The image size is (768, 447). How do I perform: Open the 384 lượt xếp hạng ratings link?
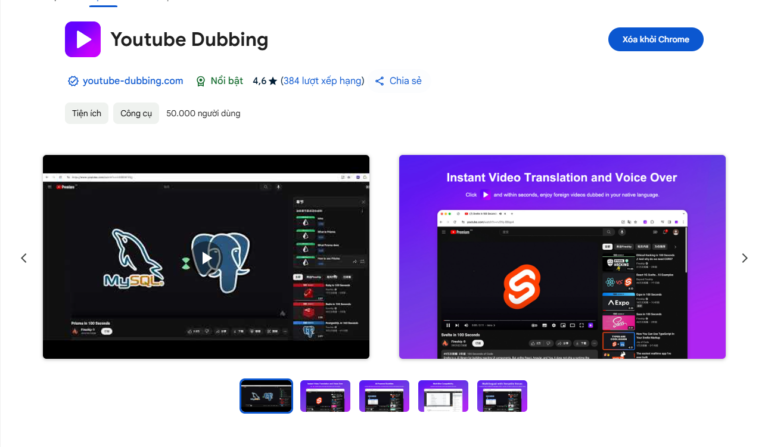coord(322,81)
